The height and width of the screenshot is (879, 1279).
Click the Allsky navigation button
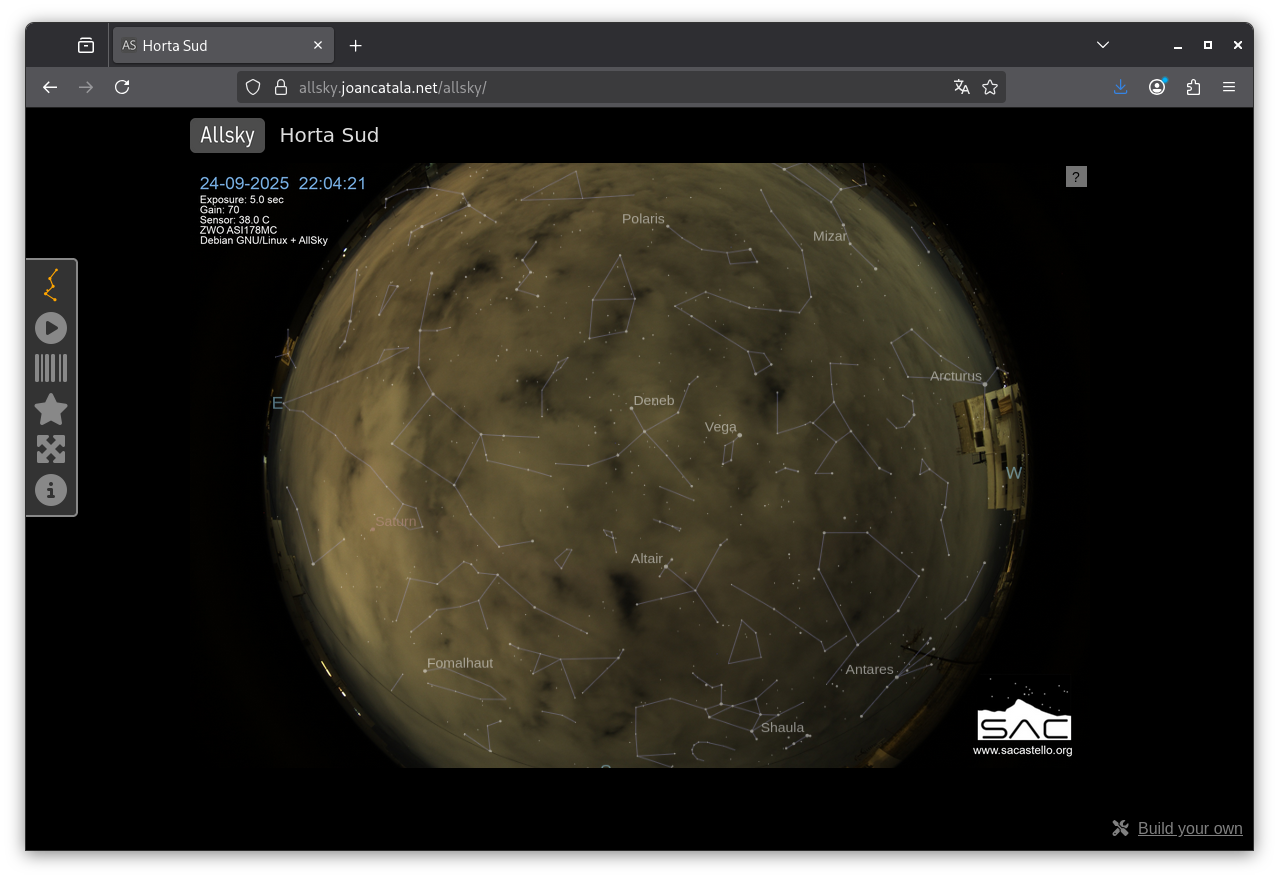click(x=227, y=135)
